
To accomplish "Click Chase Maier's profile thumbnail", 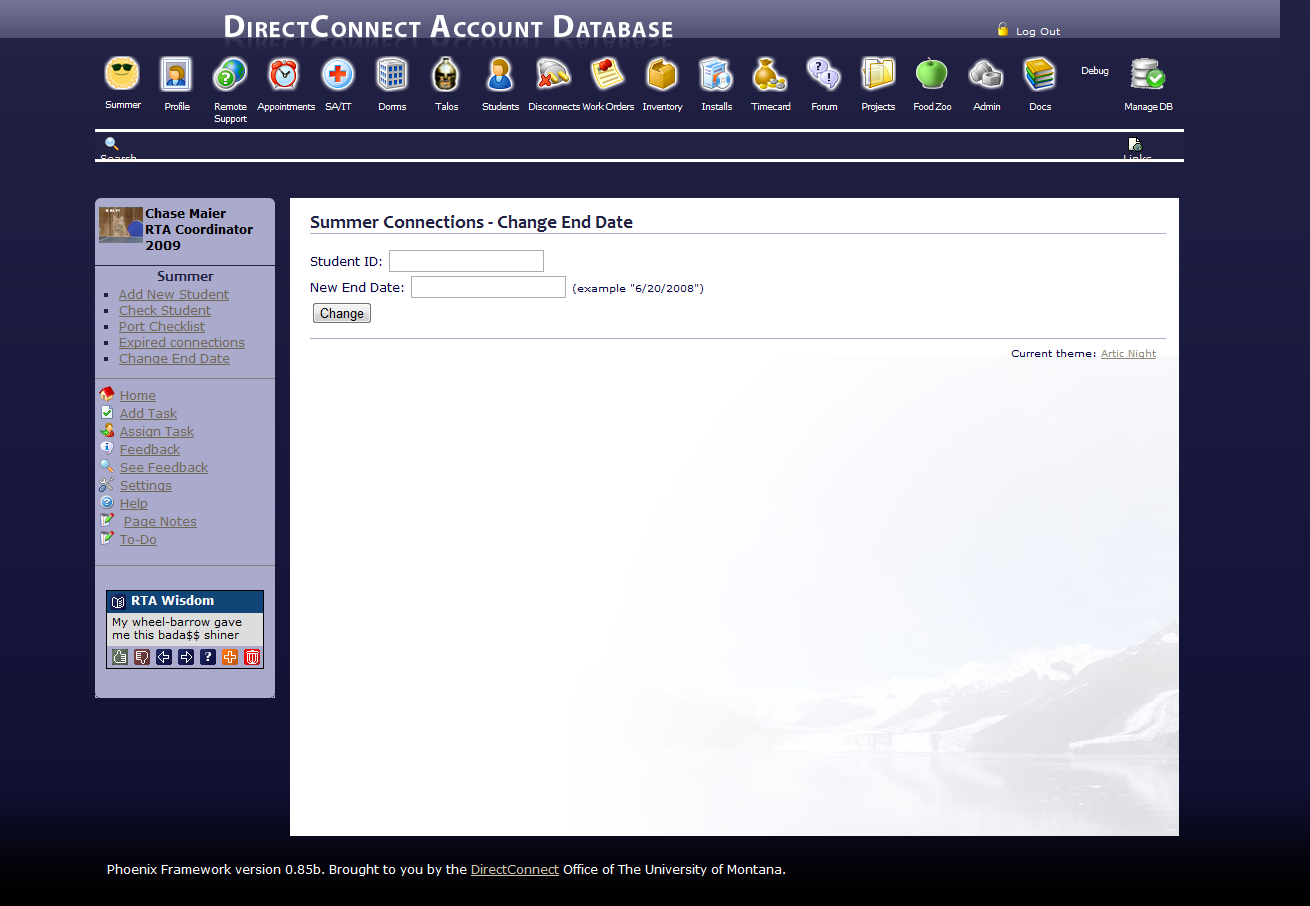I will pyautogui.click(x=121, y=224).
